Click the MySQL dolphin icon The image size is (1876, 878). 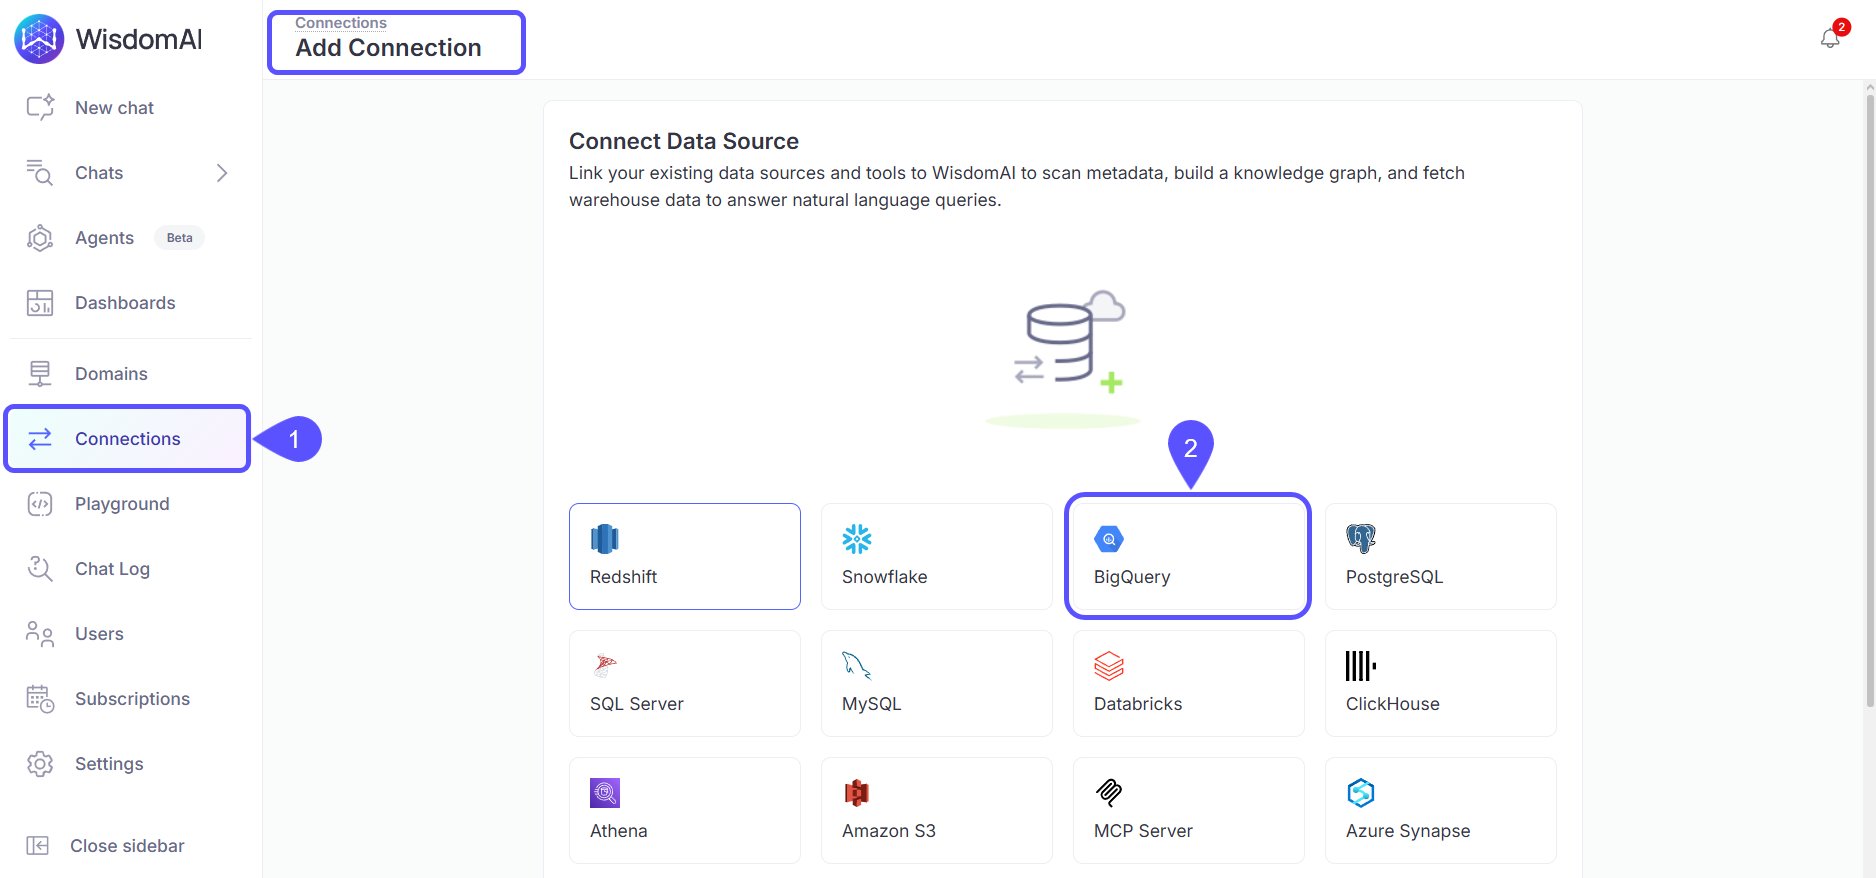point(857,666)
